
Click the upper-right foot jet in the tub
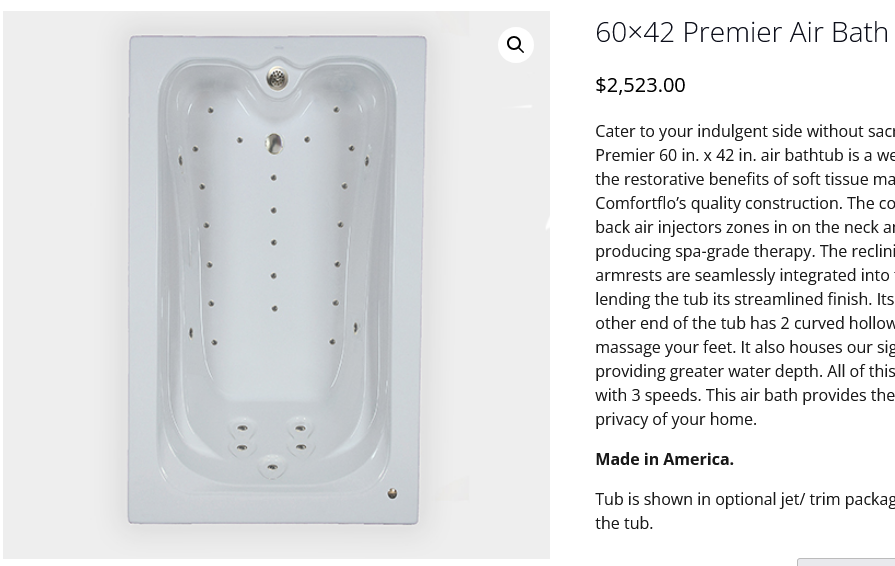pos(300,430)
